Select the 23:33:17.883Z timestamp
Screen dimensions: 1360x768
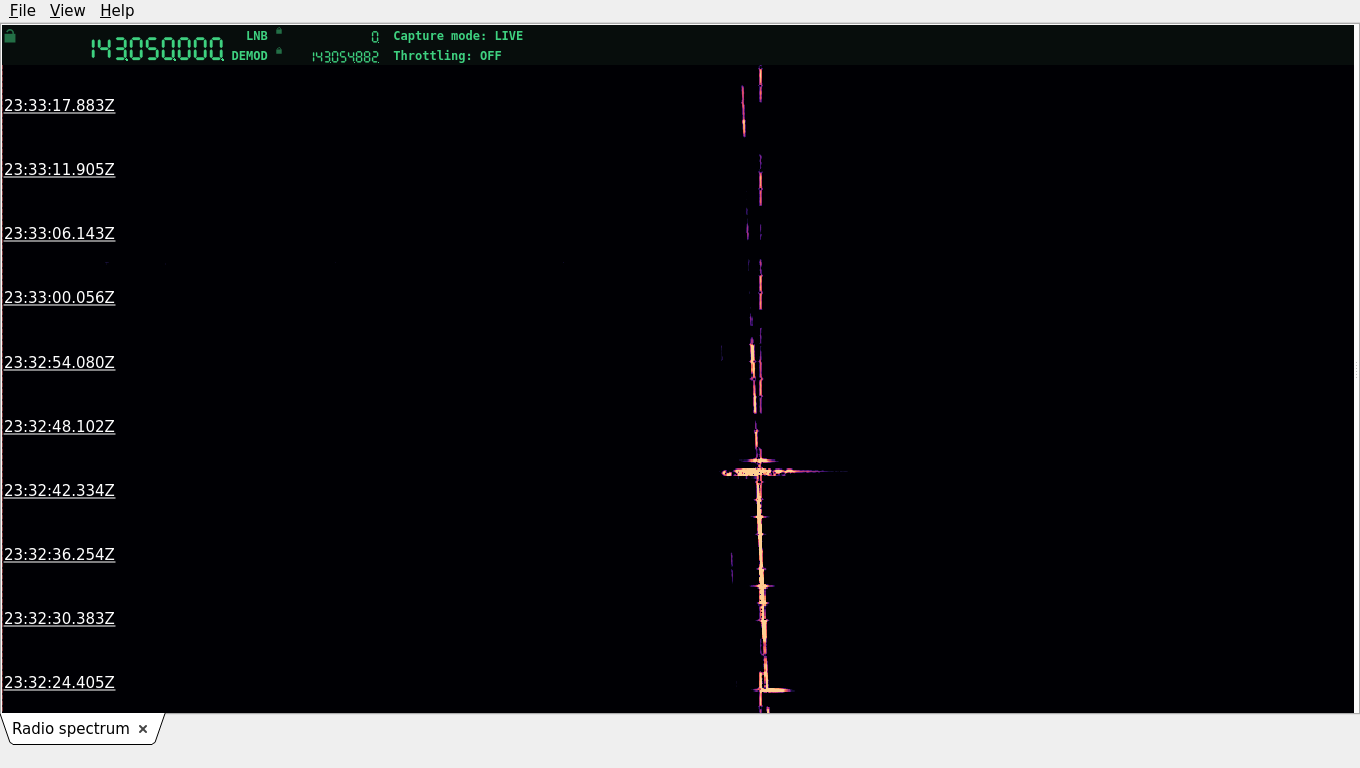[59, 105]
